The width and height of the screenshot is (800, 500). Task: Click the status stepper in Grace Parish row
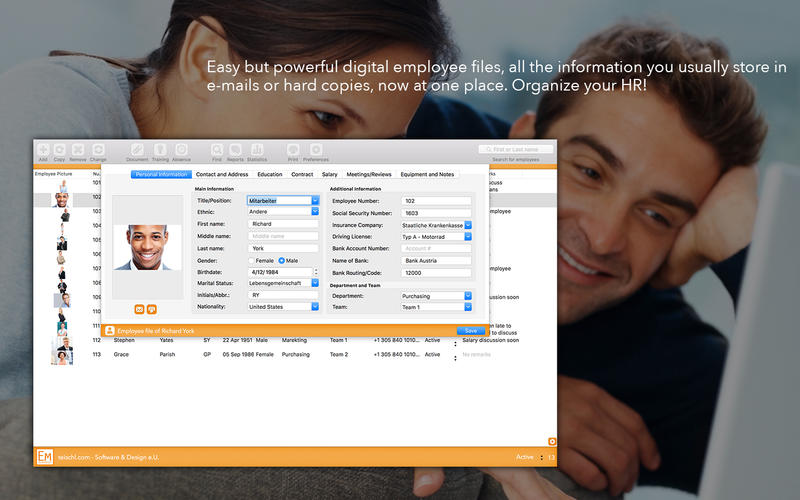tap(455, 358)
